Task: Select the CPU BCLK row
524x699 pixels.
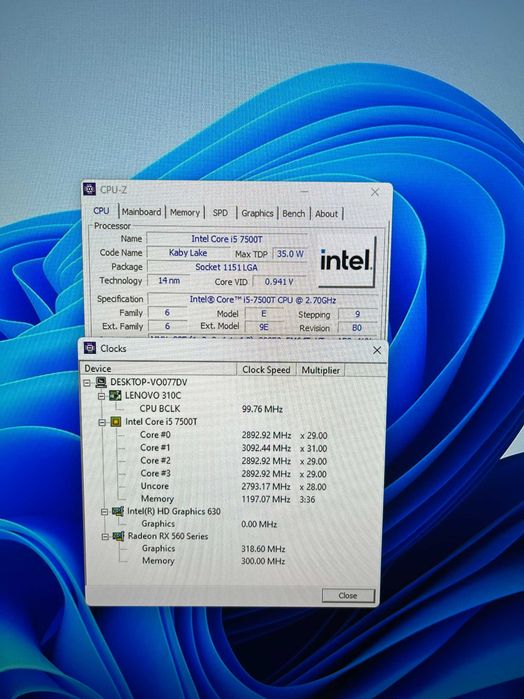Action: (x=160, y=408)
